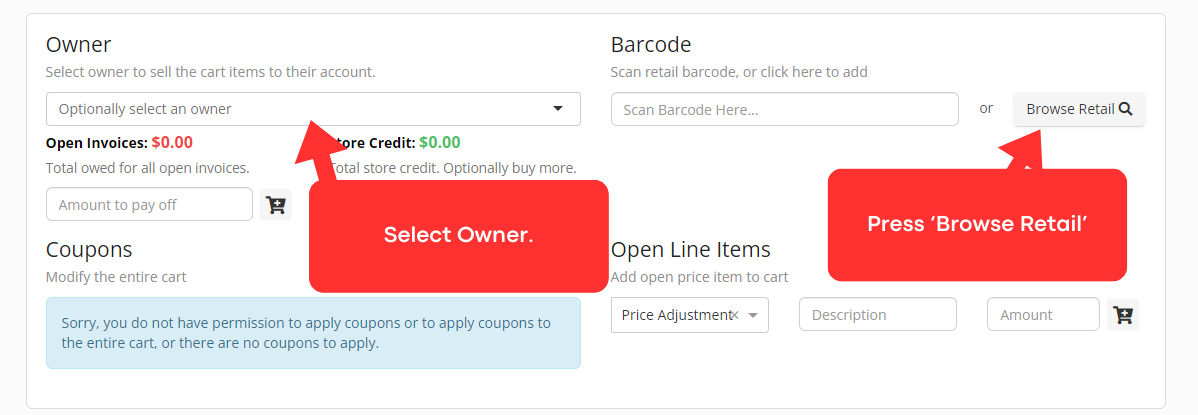Click the open line item Amount field
The width and height of the screenshot is (1198, 415).
[1042, 315]
